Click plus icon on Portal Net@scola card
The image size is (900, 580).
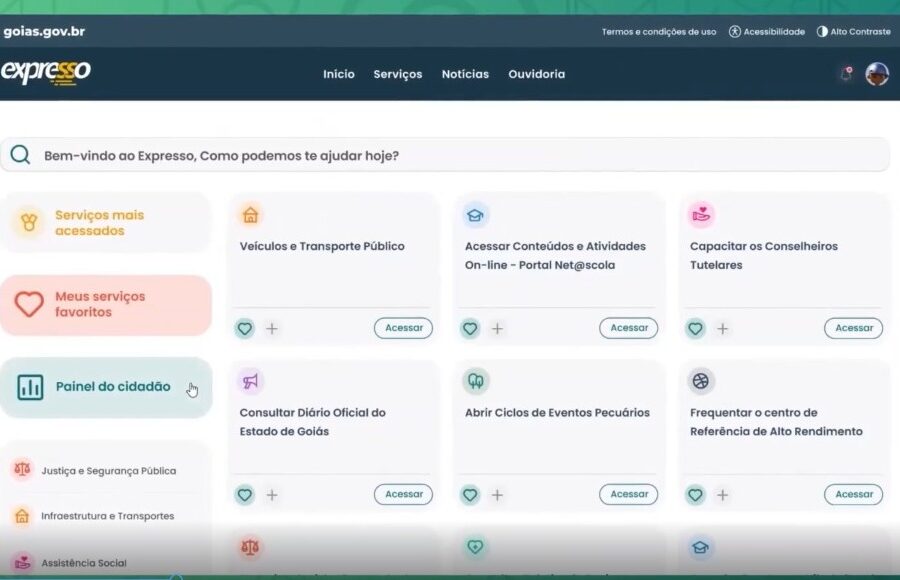[x=498, y=328]
